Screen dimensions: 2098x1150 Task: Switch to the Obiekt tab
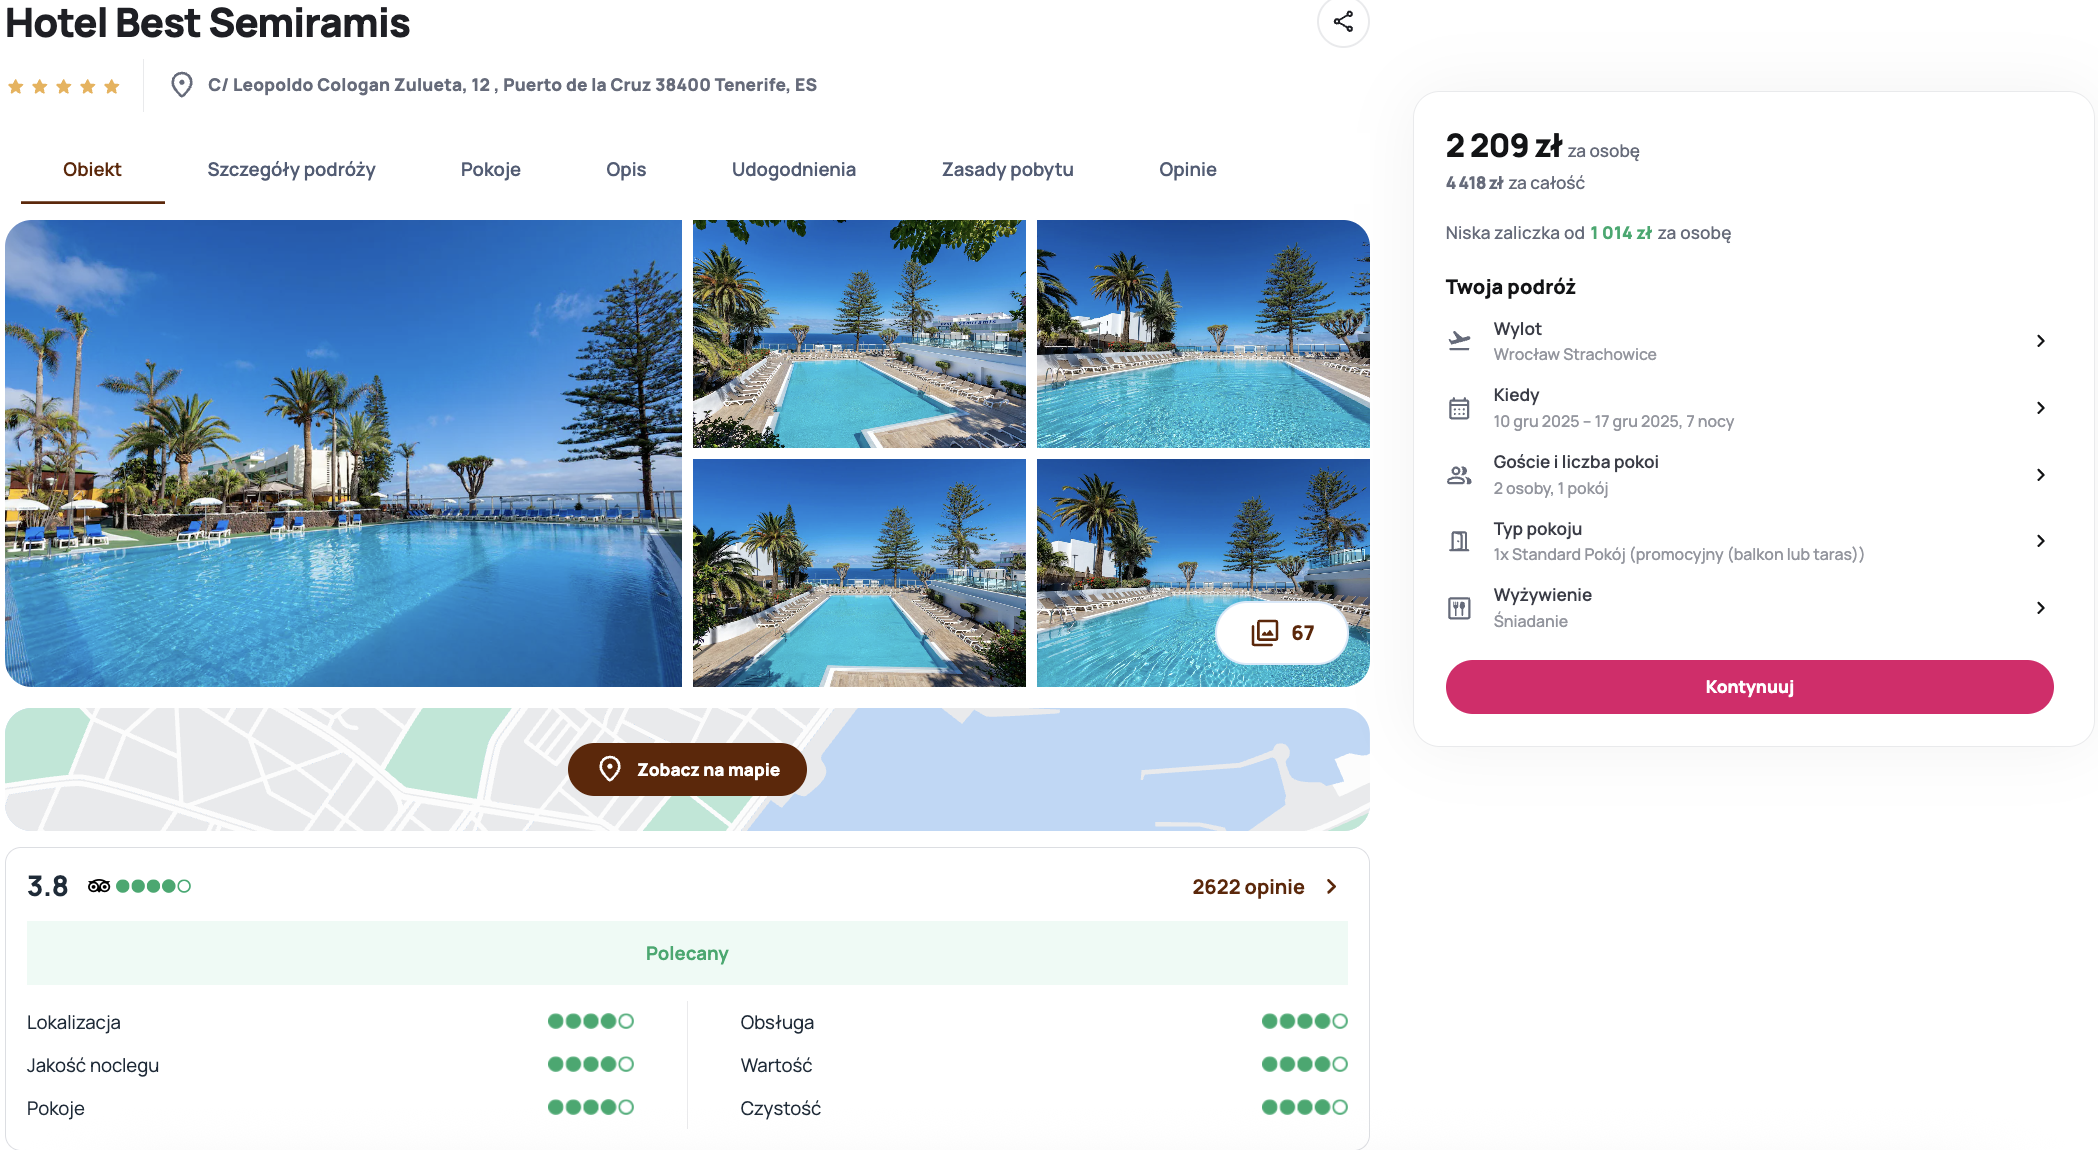click(92, 170)
